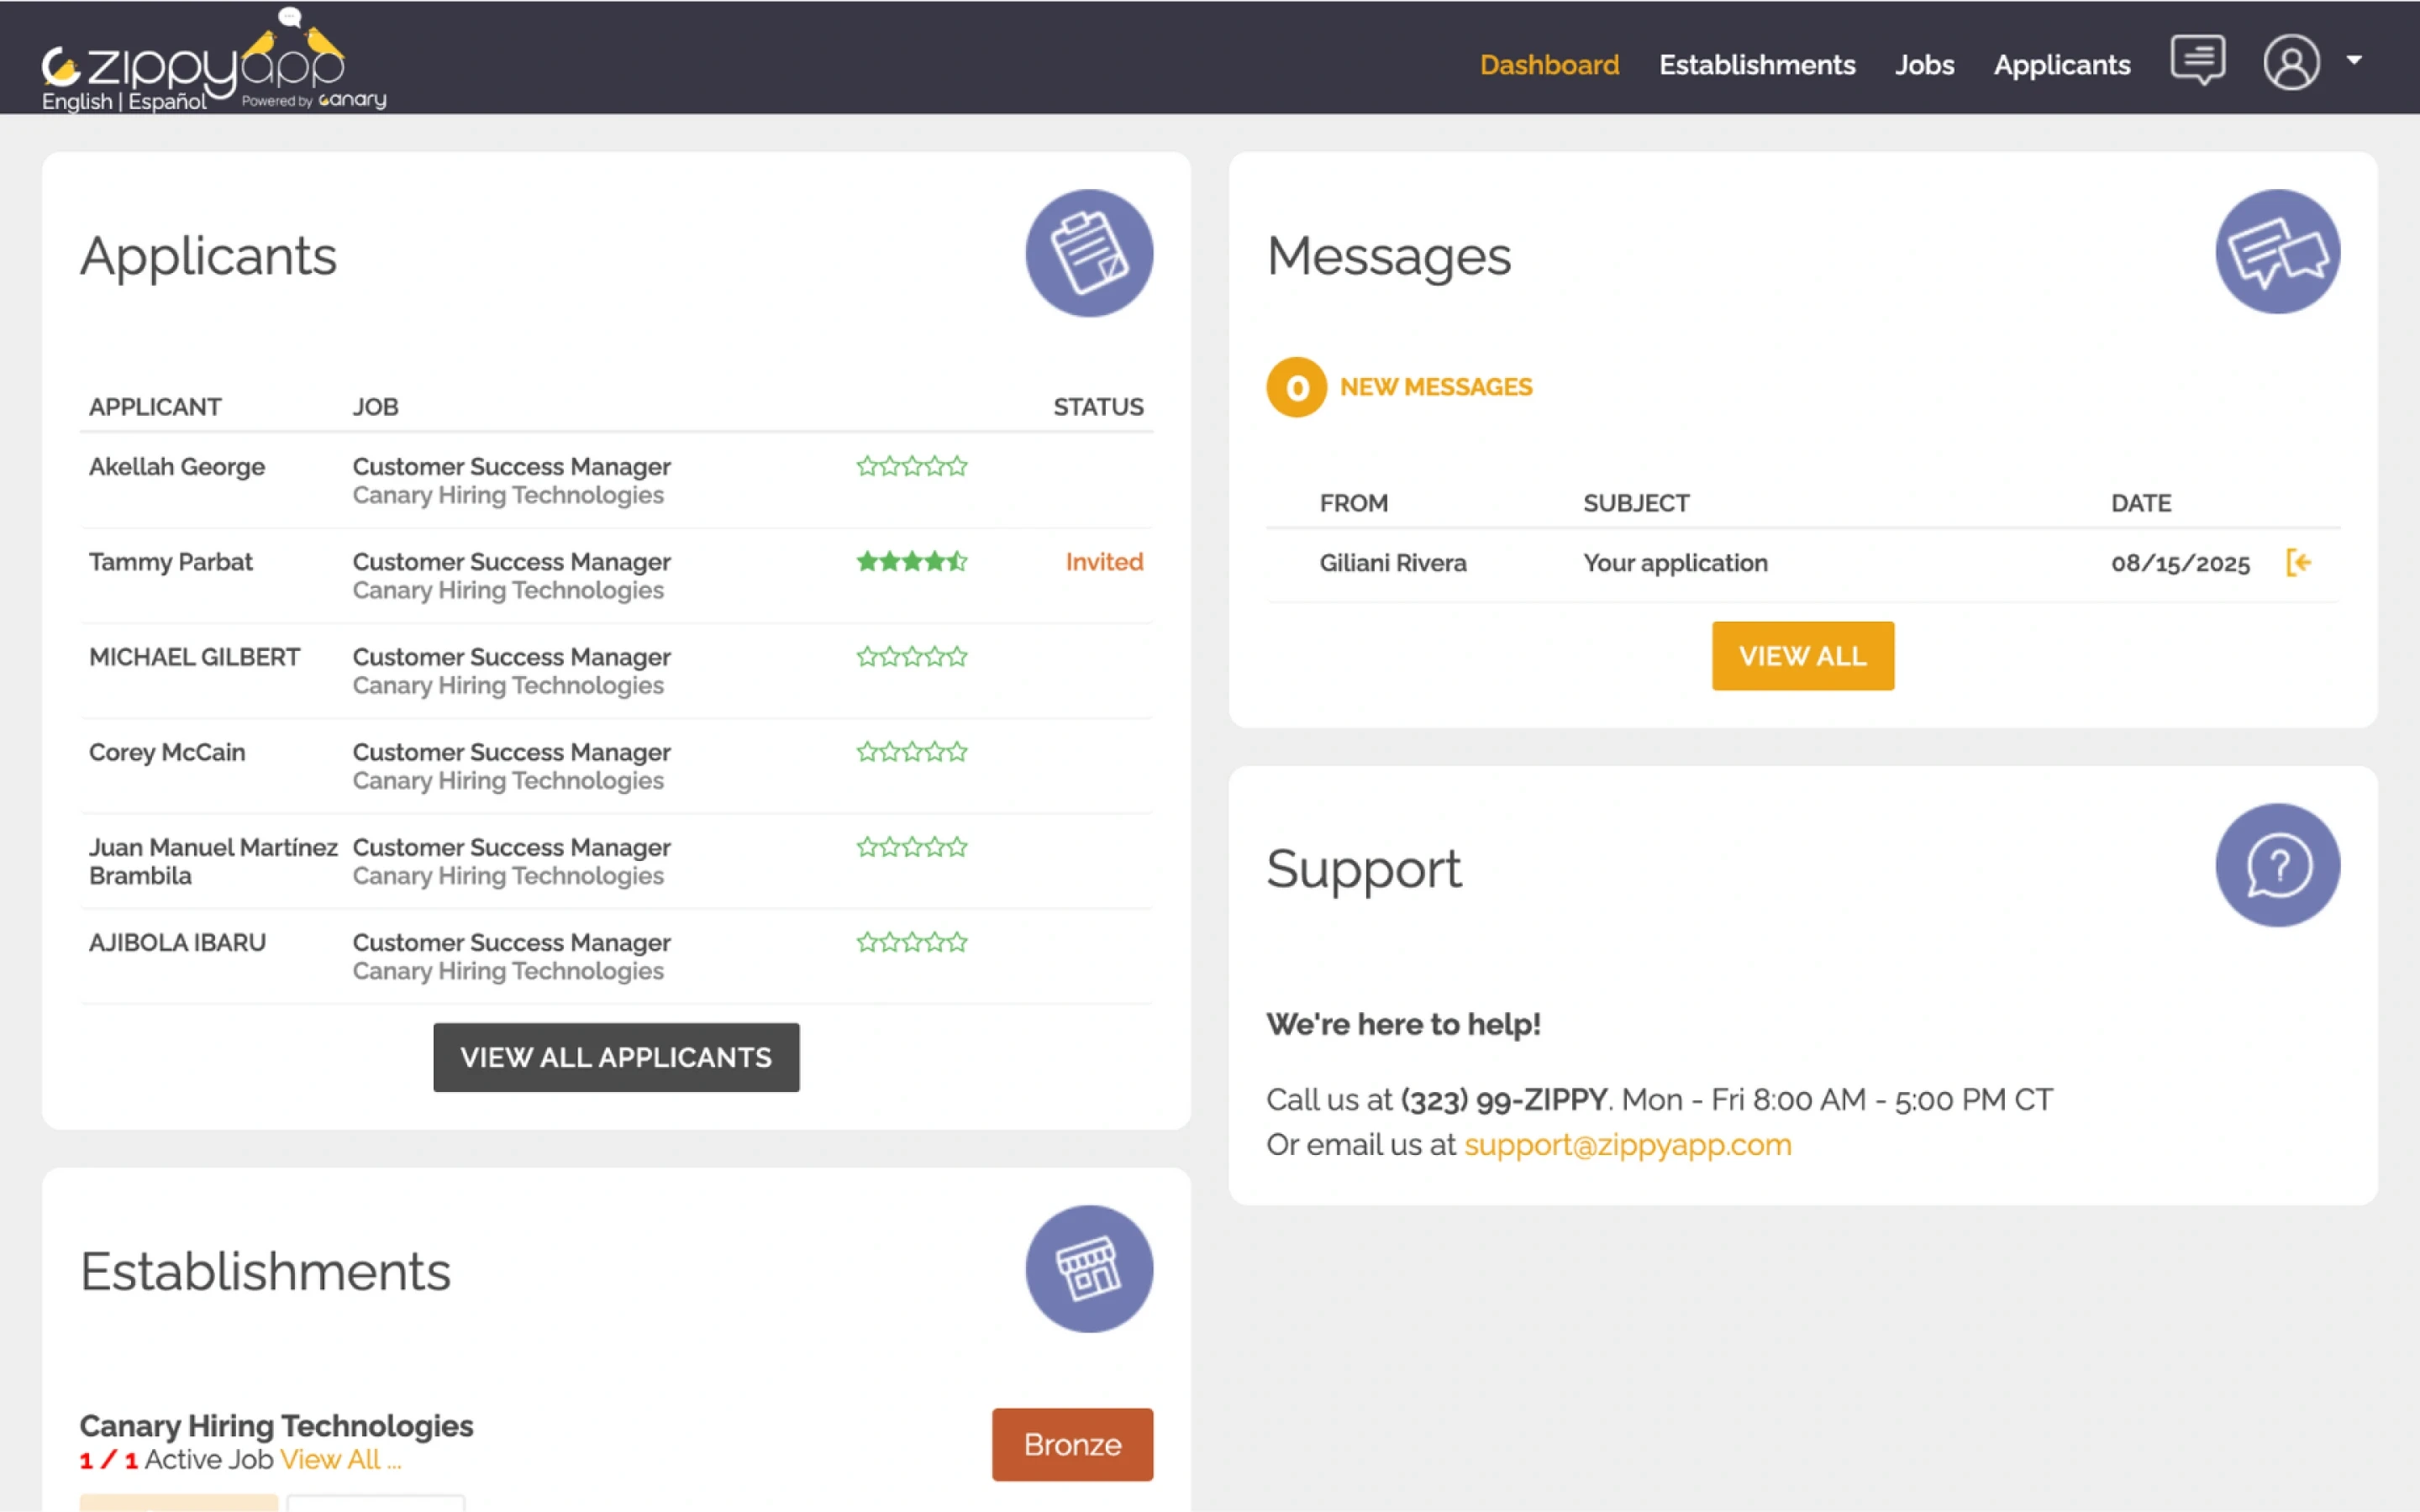The image size is (2420, 1512).
Task: Switch language to English
Action: pyautogui.click(x=77, y=102)
